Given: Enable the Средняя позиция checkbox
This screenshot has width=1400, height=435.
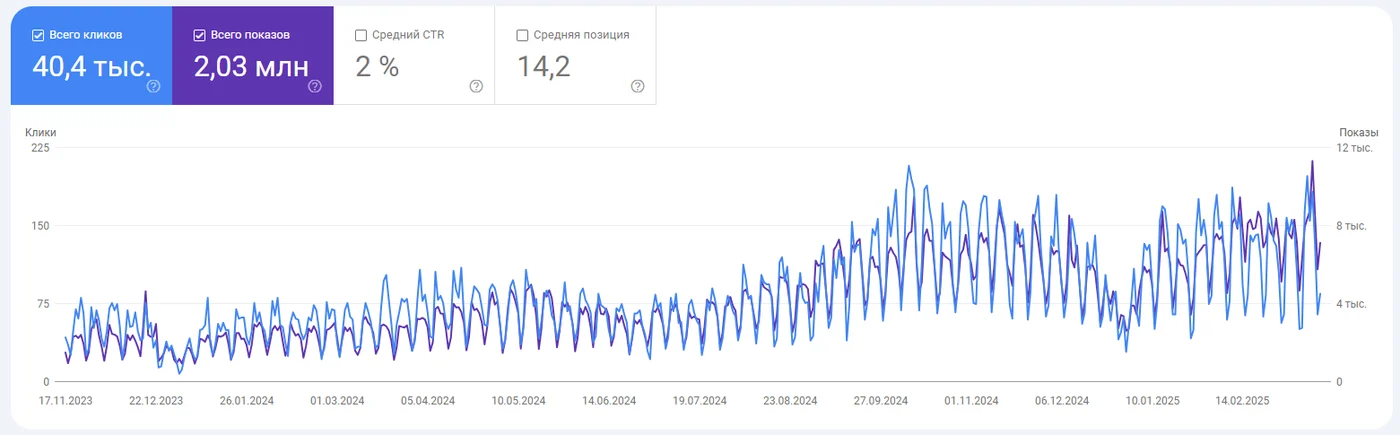Looking at the screenshot, I should point(522,35).
